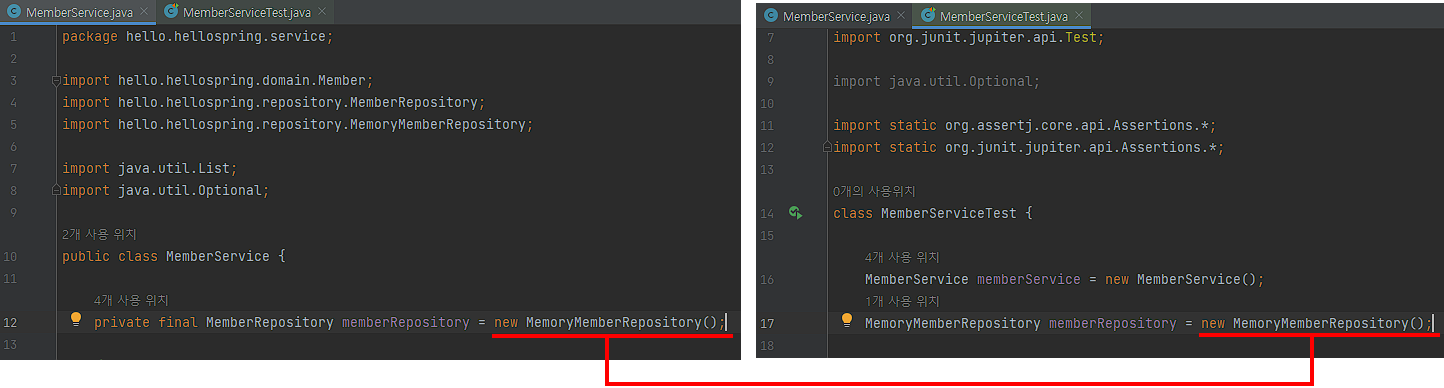
Task: Click line number 16 in right editor gutter
Action: (x=767, y=279)
